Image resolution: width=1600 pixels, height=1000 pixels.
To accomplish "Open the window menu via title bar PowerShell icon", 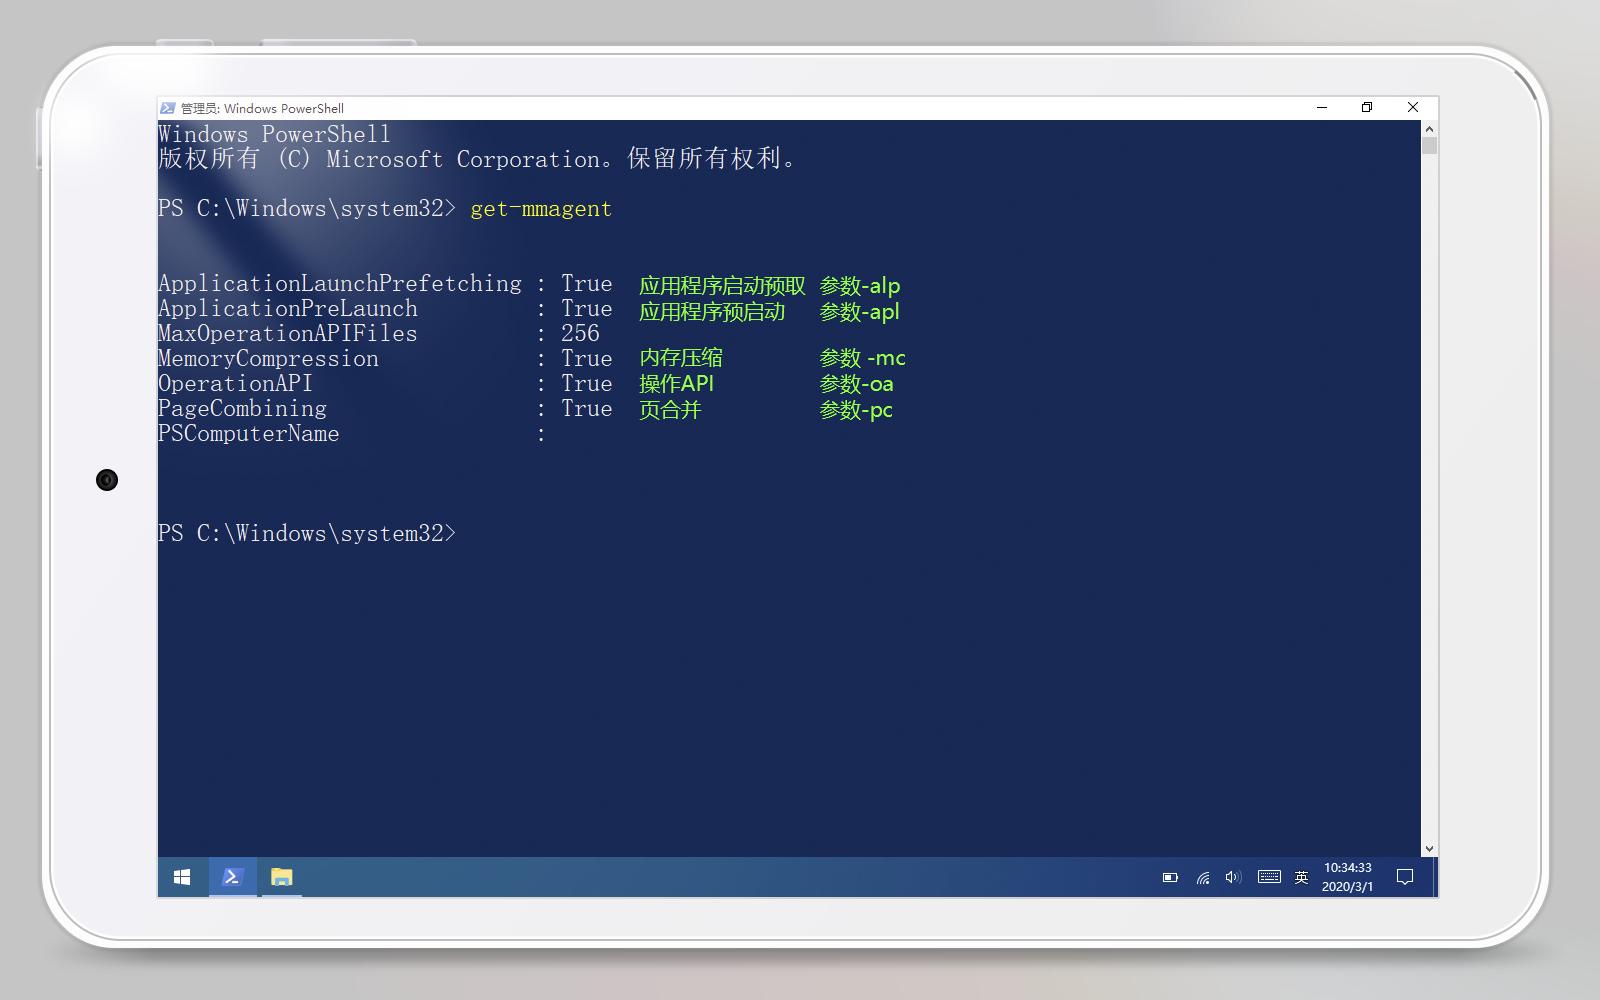I will point(166,108).
